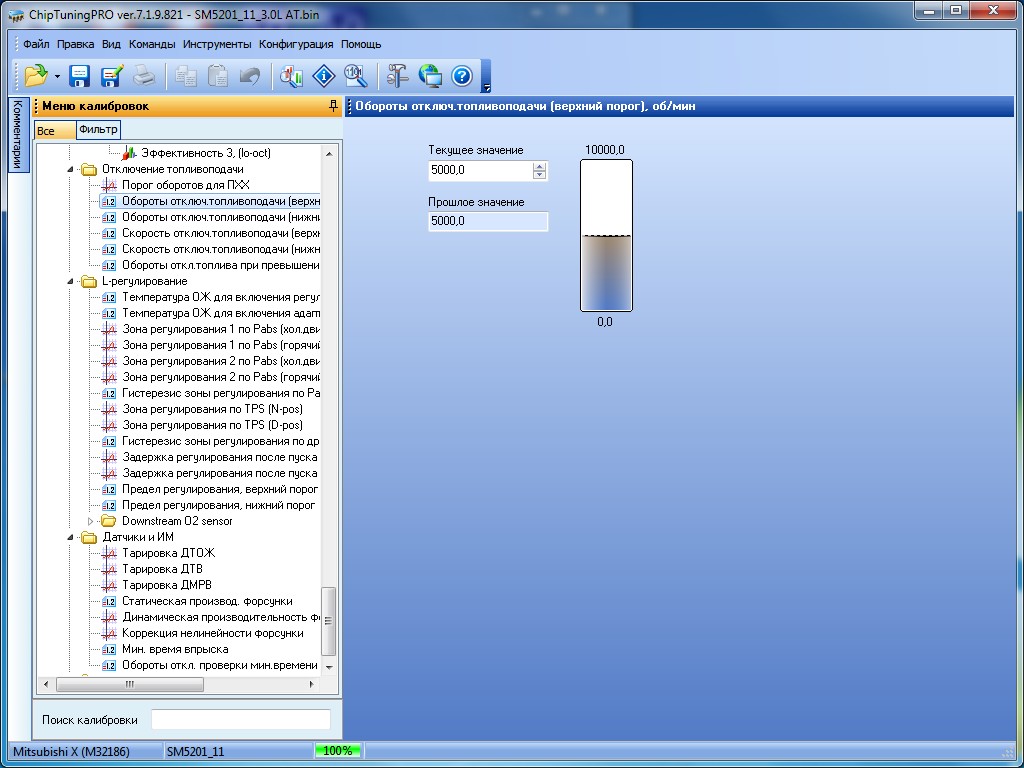Collapse the Датчики и ИМ folder
This screenshot has width=1024, height=768.
pos(72,537)
